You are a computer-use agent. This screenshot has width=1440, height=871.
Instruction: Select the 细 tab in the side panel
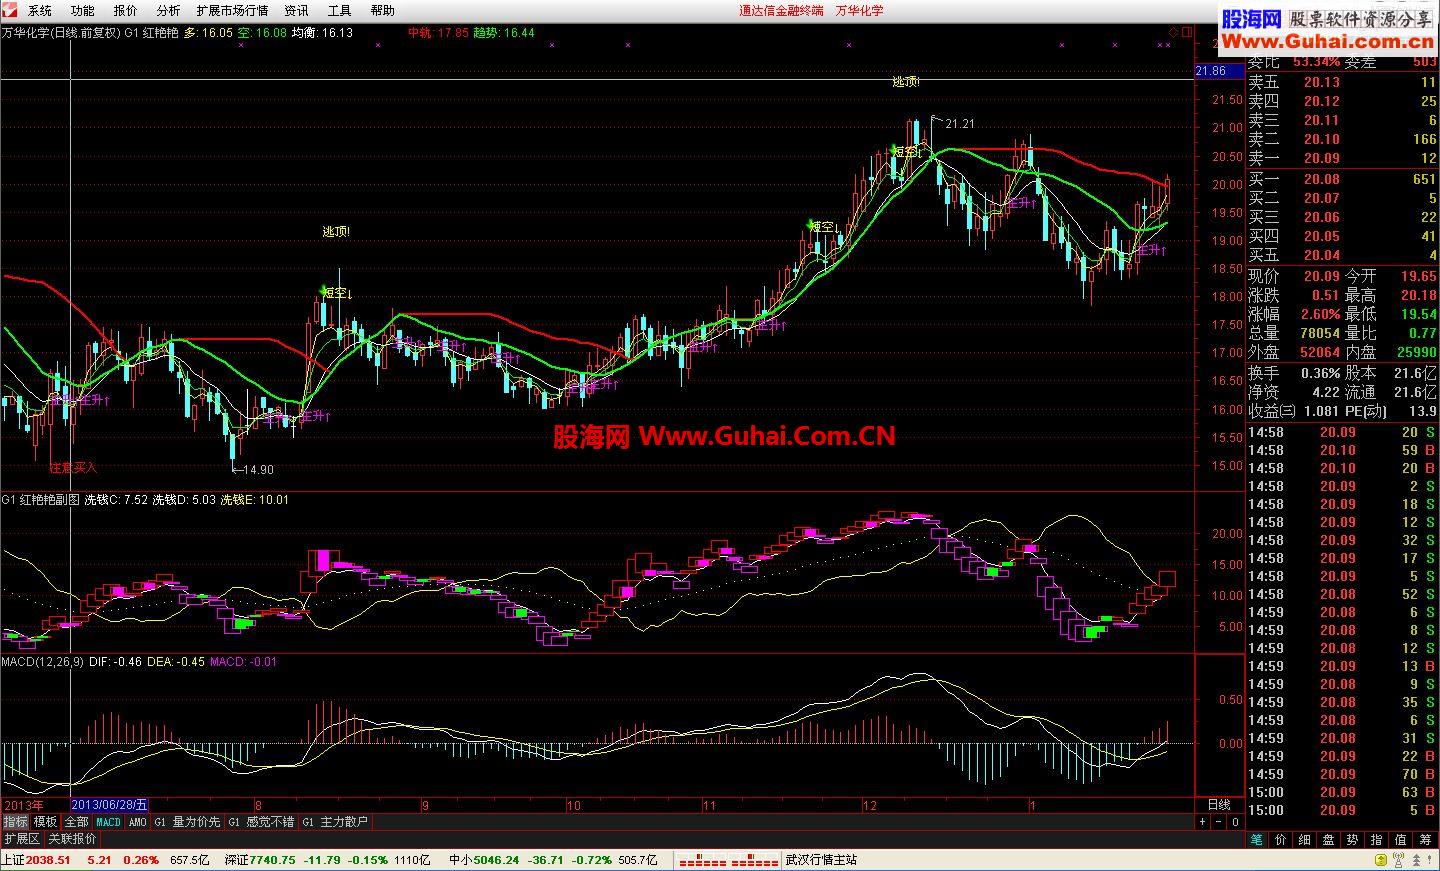1305,840
